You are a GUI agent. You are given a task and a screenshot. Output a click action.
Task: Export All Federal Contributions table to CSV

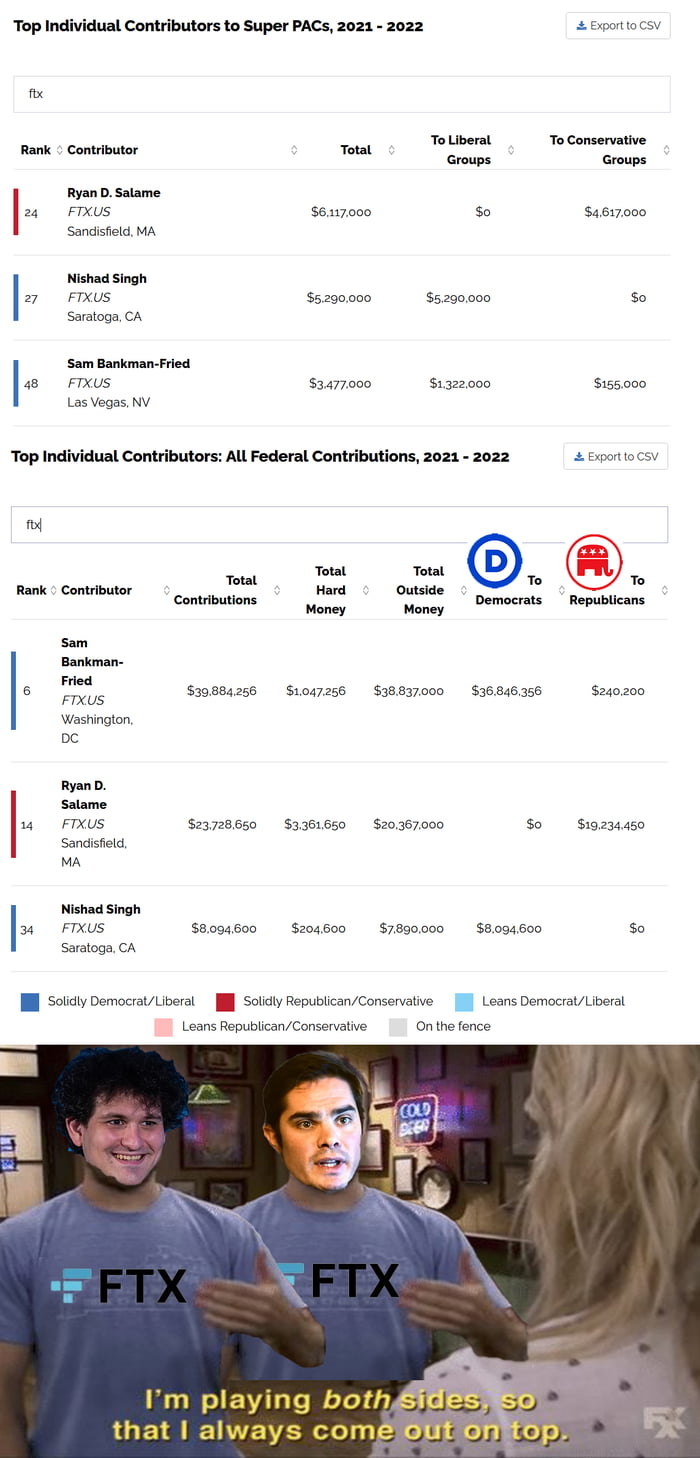[616, 457]
